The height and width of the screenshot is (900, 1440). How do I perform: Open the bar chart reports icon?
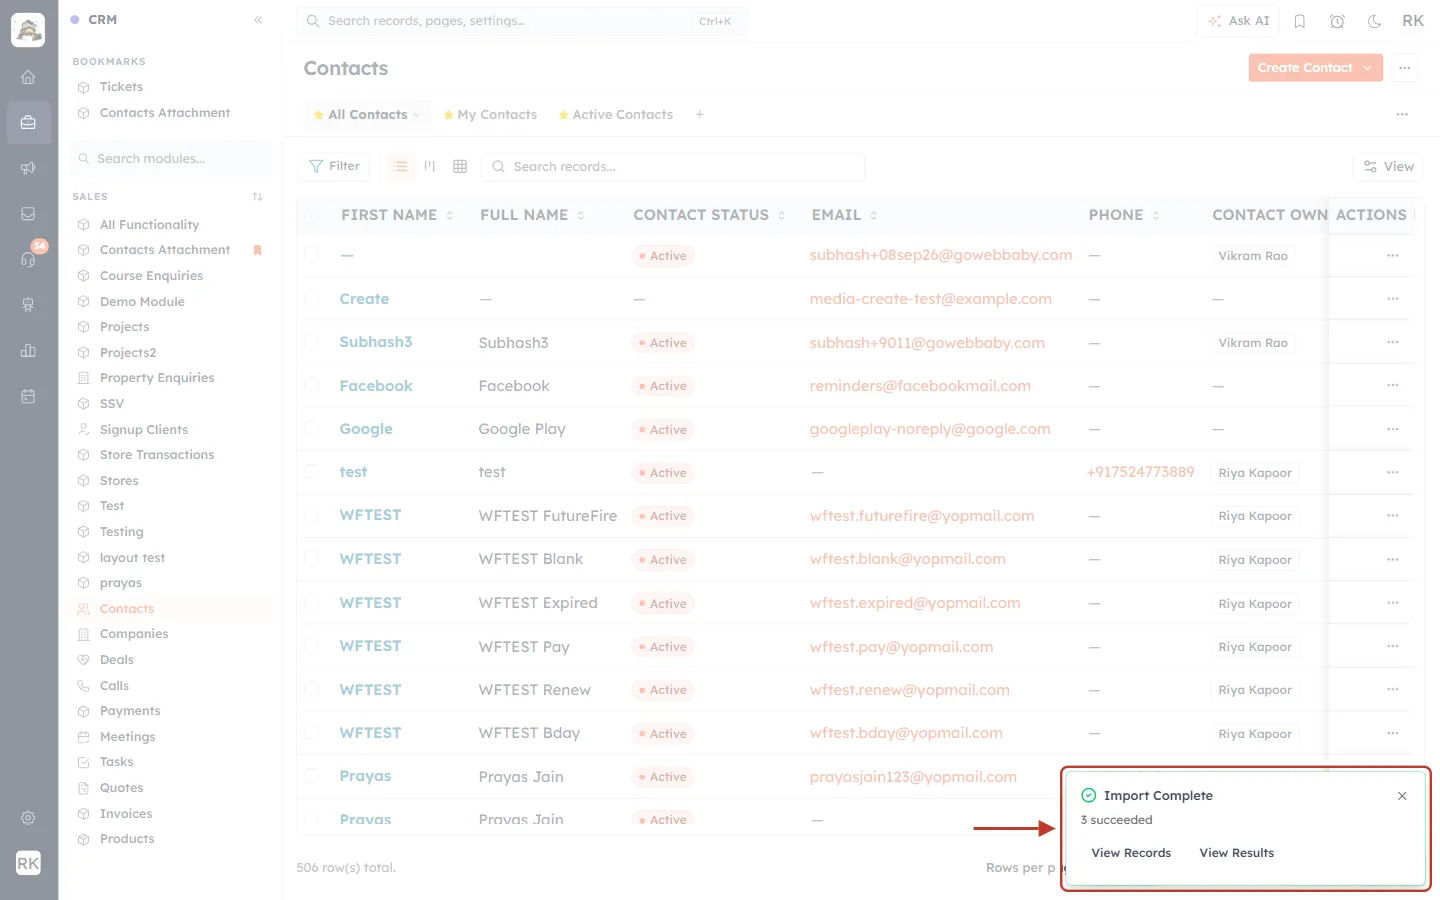(28, 351)
